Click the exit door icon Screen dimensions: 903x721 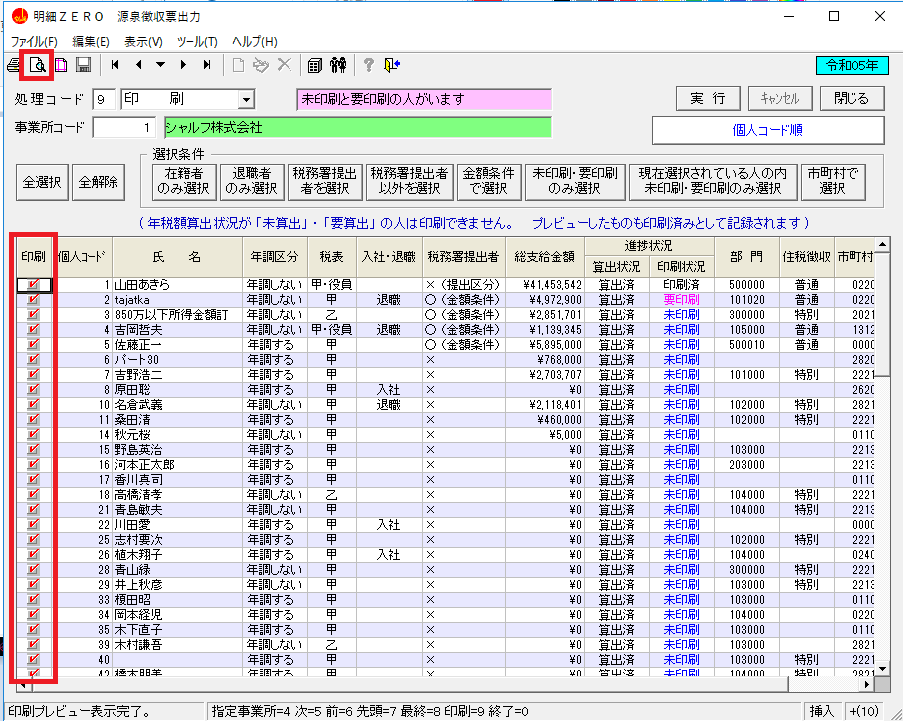click(392, 65)
